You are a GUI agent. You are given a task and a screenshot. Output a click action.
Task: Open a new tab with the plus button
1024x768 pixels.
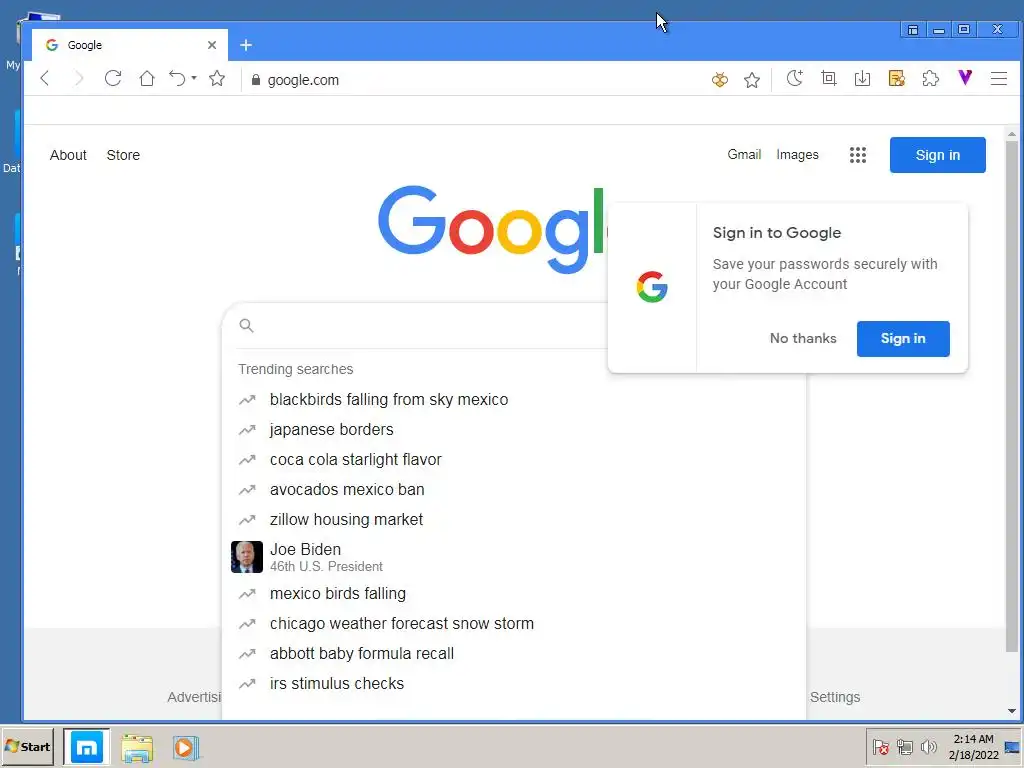pos(246,45)
